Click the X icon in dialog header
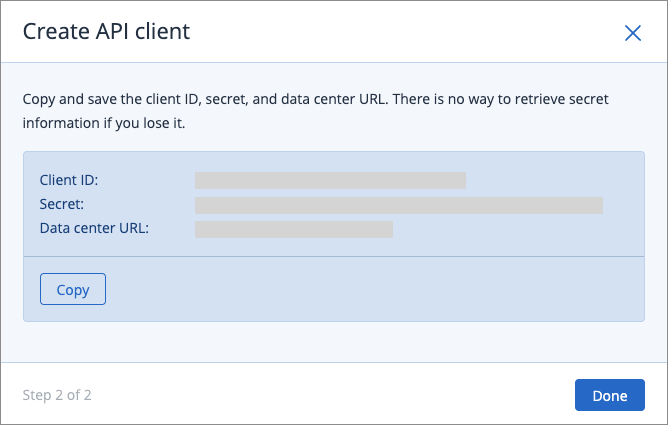Image resolution: width=668 pixels, height=425 pixels. pos(633,33)
